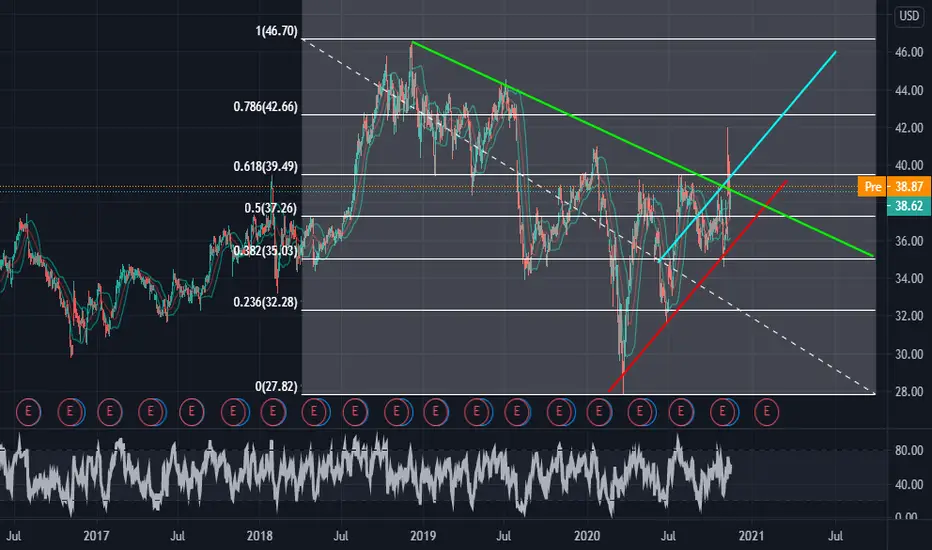This screenshot has height=550, width=932.
Task: Click the 28.00 price scale value
Action: point(909,391)
